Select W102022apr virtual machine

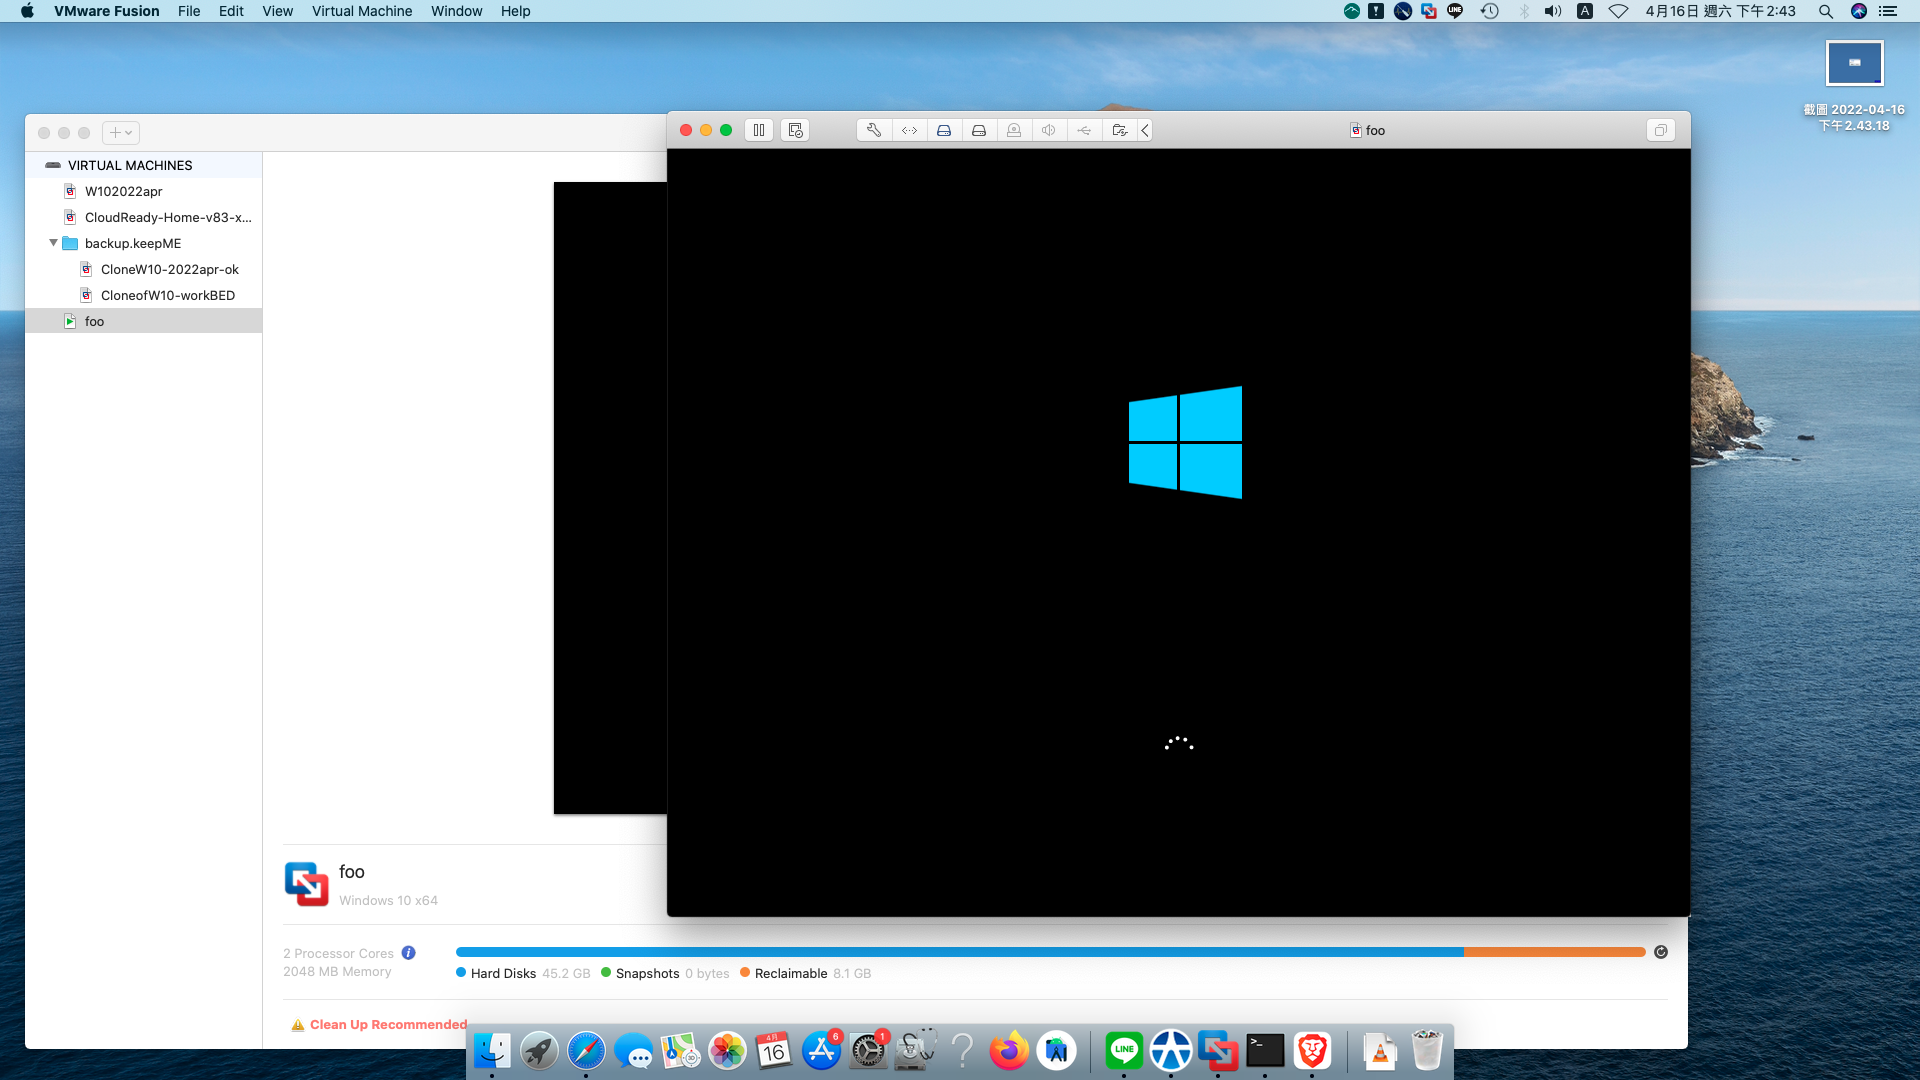123,191
